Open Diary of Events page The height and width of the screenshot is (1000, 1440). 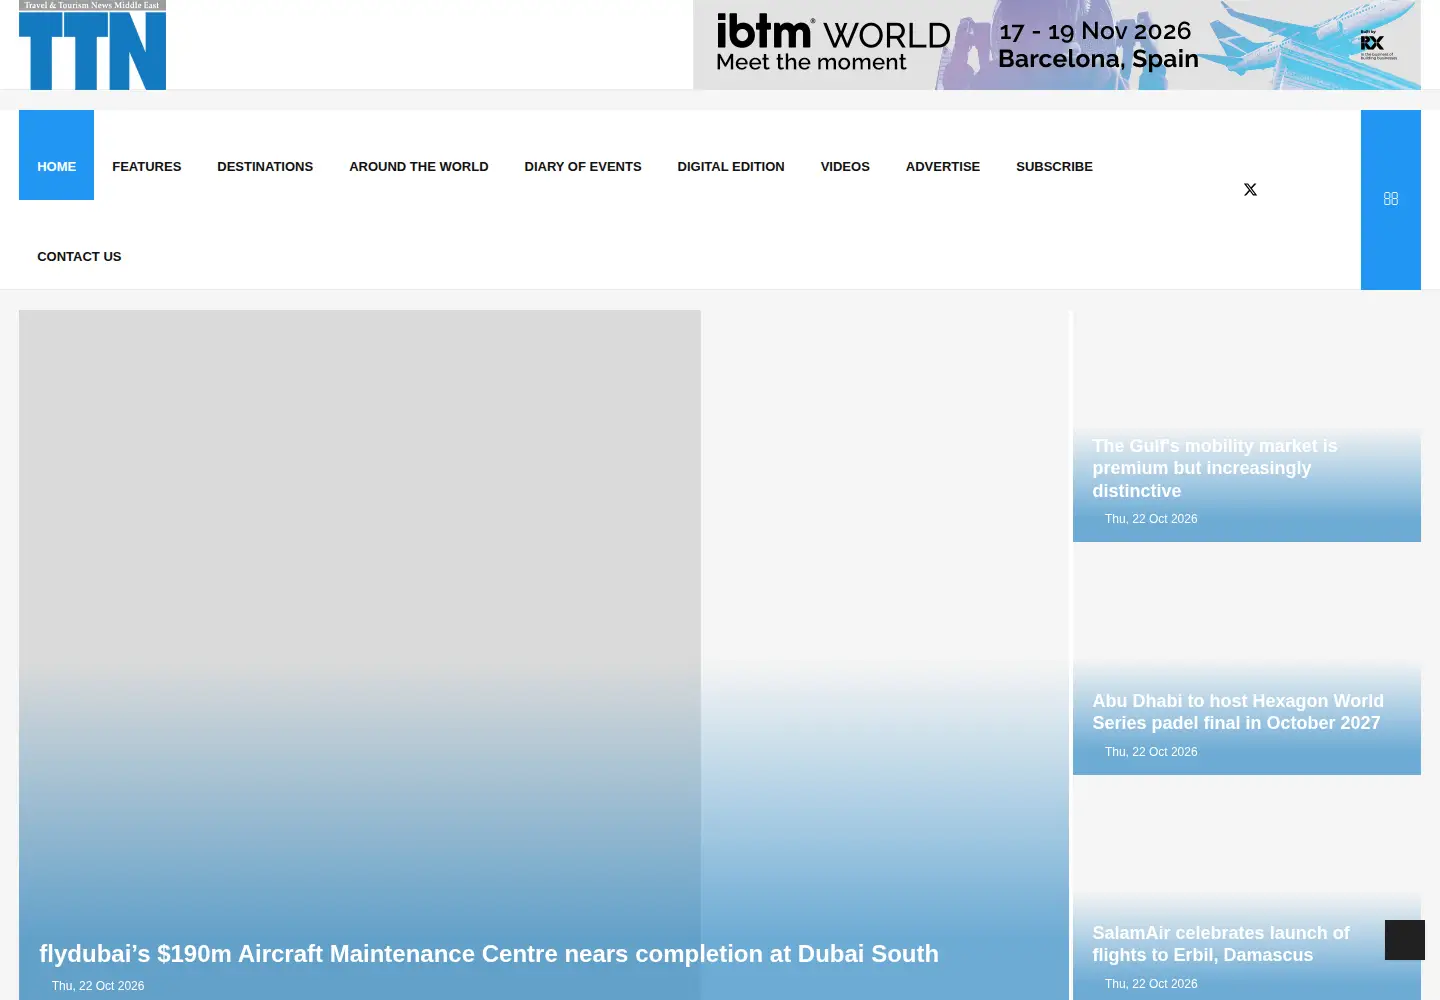point(583,166)
